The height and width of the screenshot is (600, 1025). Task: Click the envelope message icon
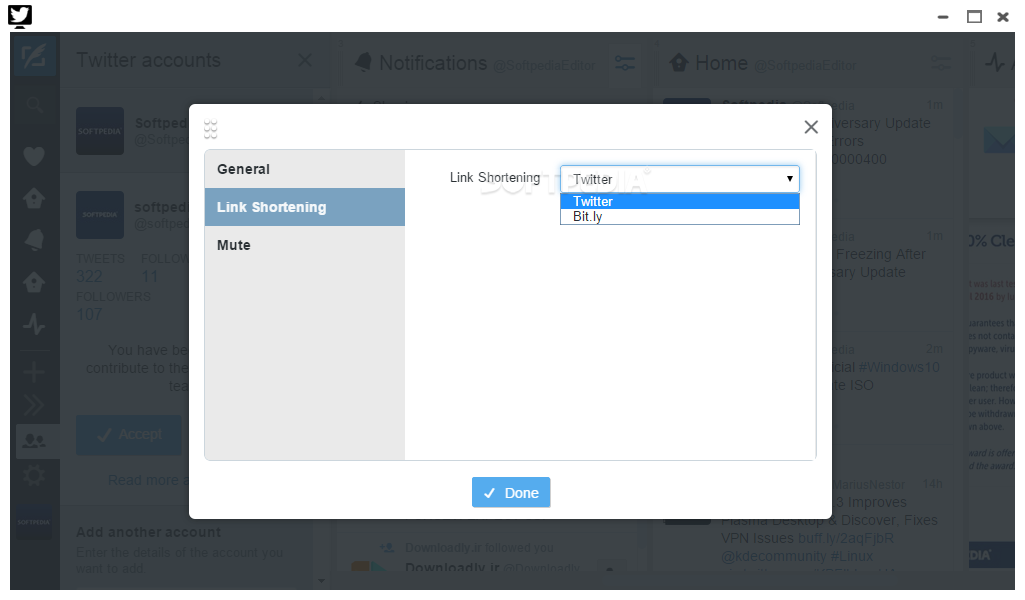click(x=999, y=141)
